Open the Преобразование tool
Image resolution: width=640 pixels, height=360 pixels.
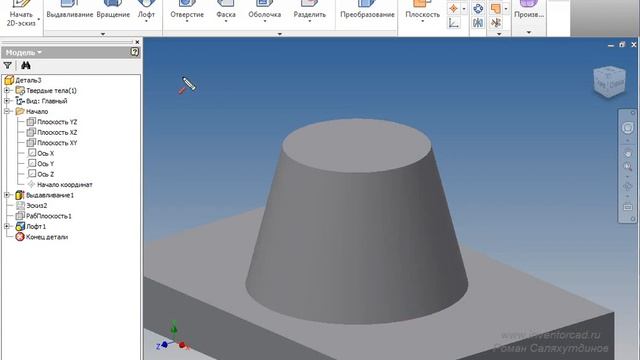pyautogui.click(x=367, y=11)
